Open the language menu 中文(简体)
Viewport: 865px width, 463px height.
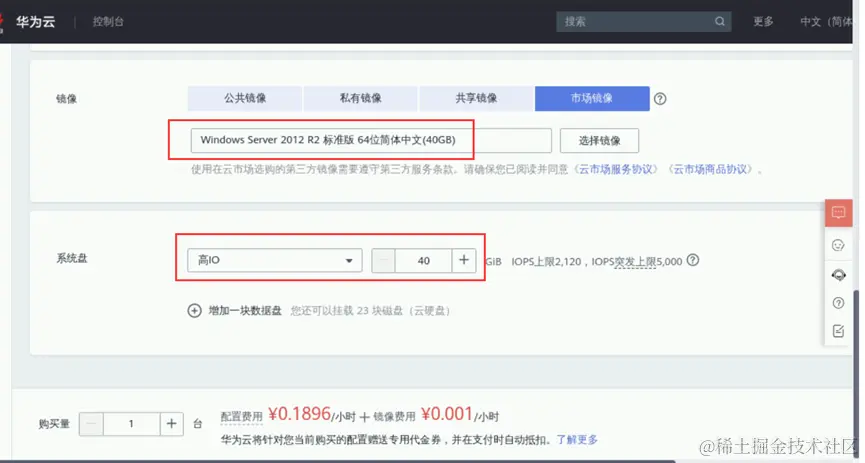coord(826,22)
